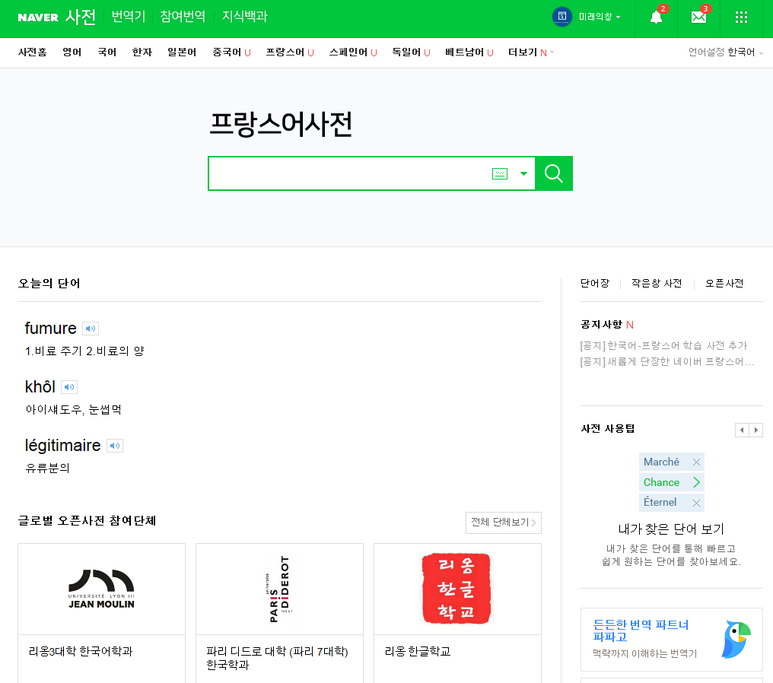Open the apps grid menu icon
The height and width of the screenshot is (683, 773).
[x=741, y=17]
